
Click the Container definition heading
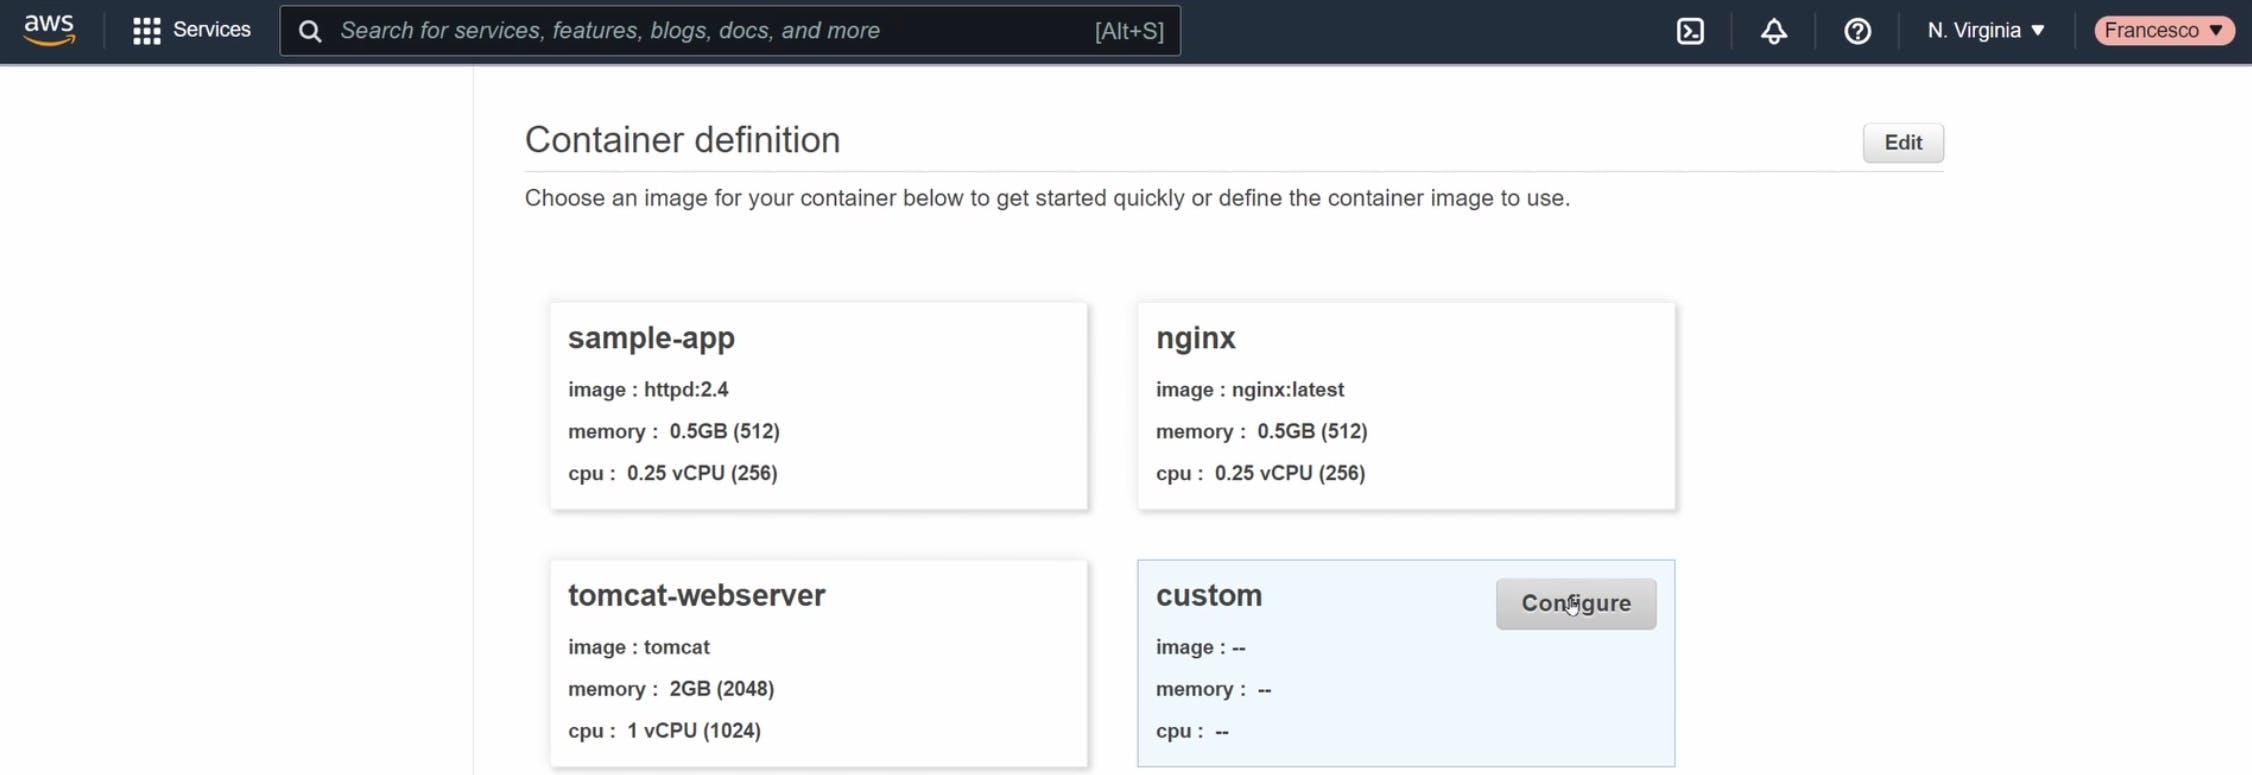682,140
